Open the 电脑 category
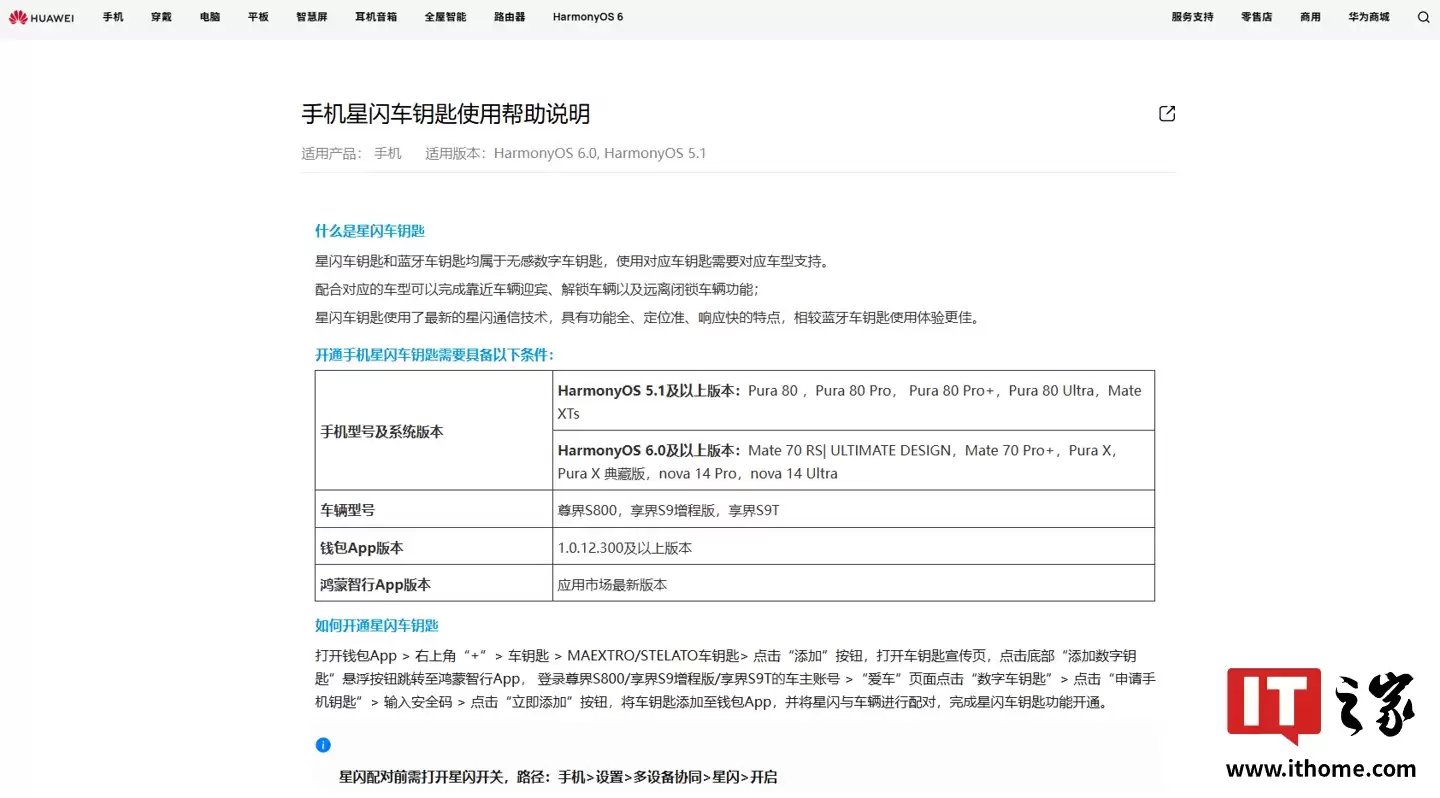 click(x=209, y=17)
